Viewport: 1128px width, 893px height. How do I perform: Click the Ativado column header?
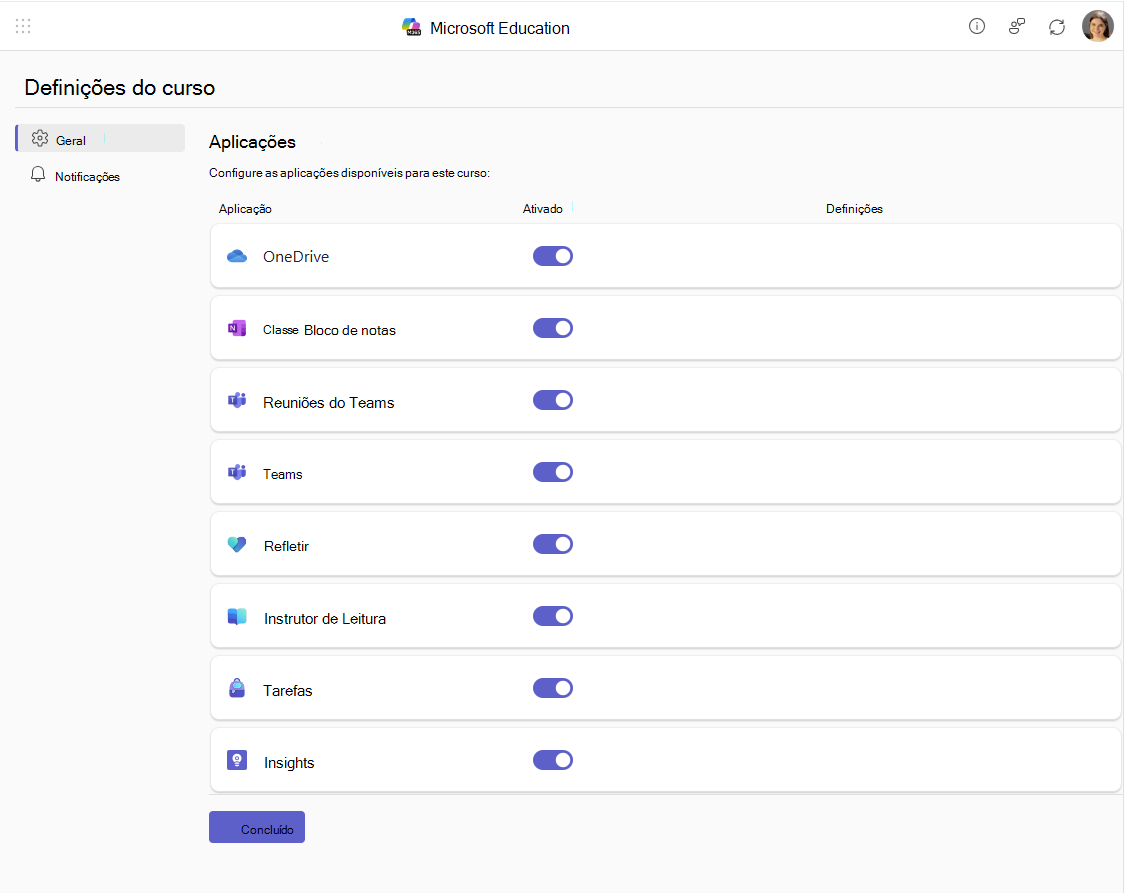pos(542,209)
